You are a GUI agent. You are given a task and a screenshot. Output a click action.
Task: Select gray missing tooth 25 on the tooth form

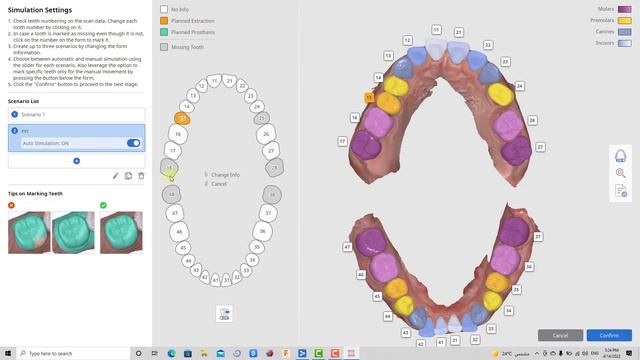tap(262, 118)
